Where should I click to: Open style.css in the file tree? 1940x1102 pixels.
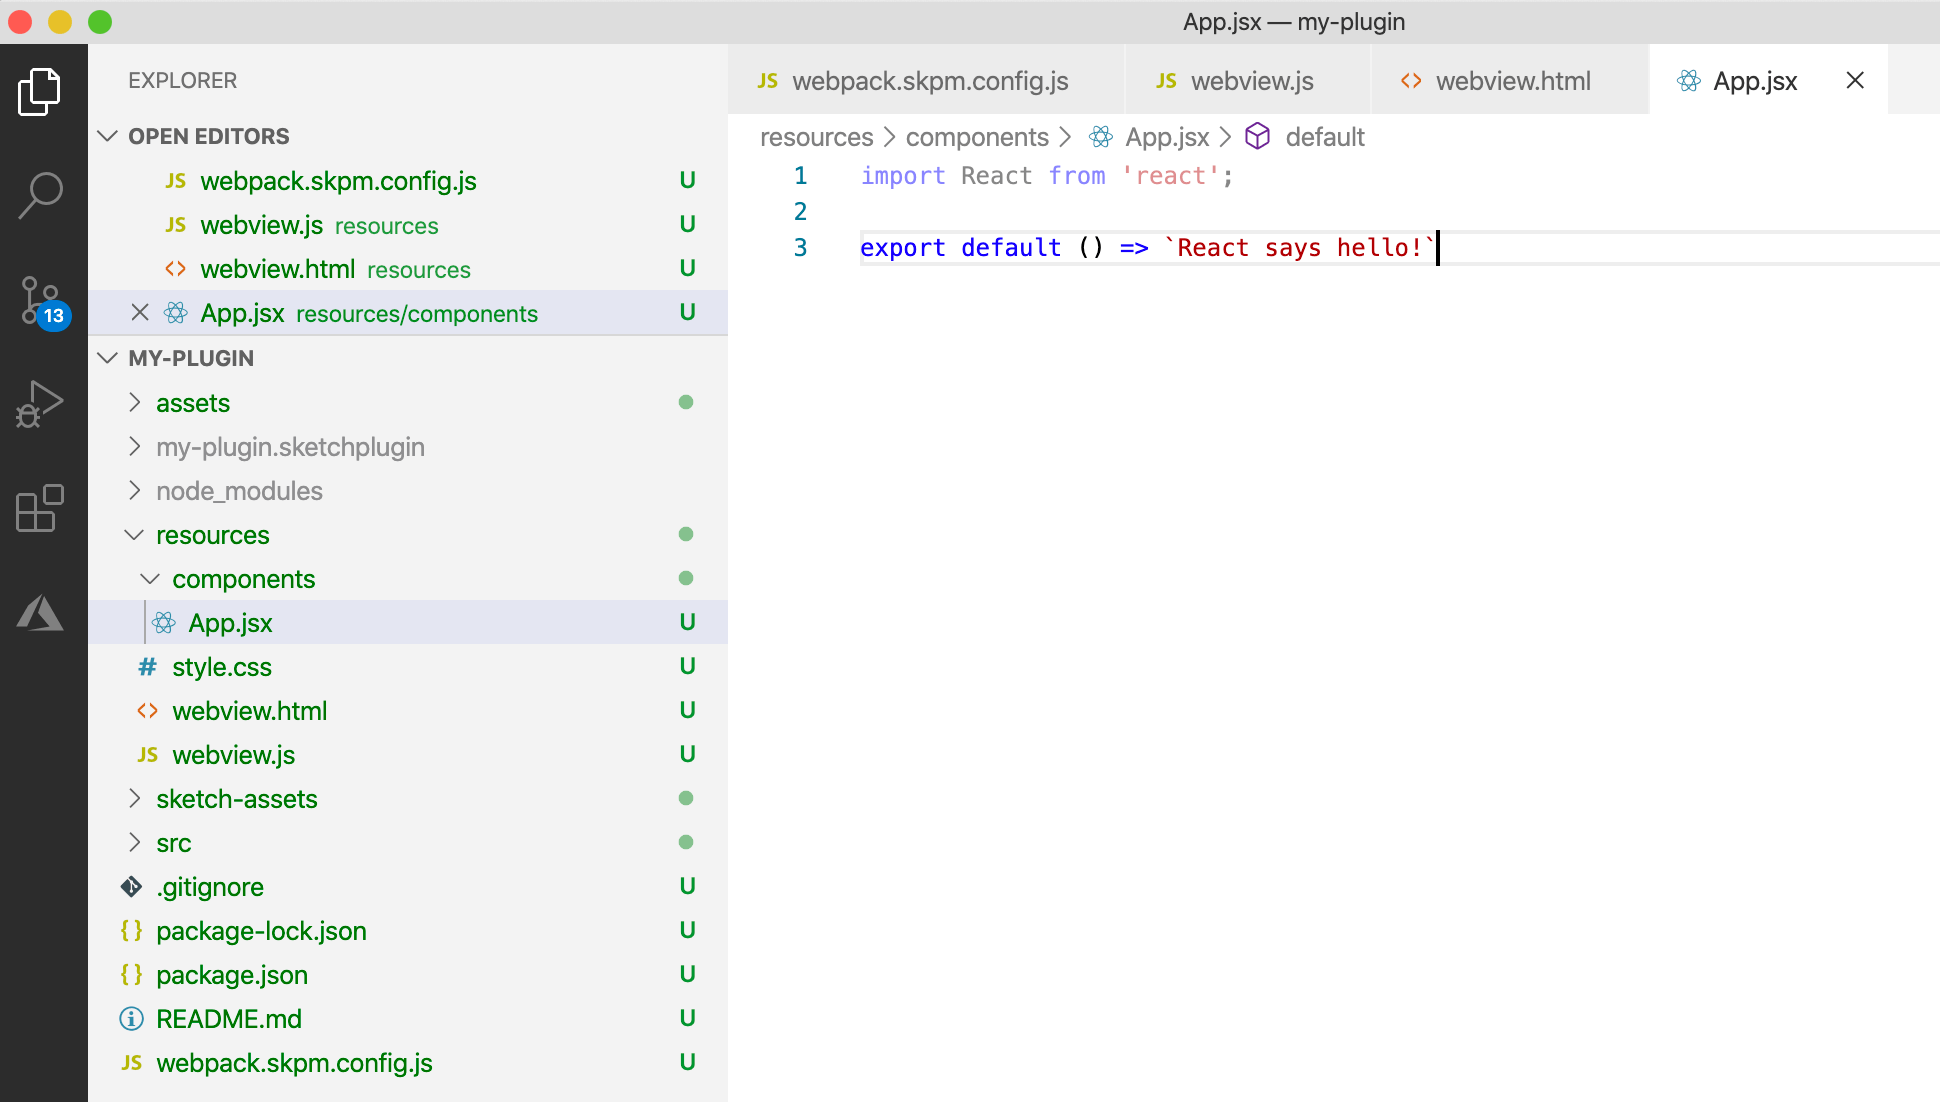pos(221,667)
